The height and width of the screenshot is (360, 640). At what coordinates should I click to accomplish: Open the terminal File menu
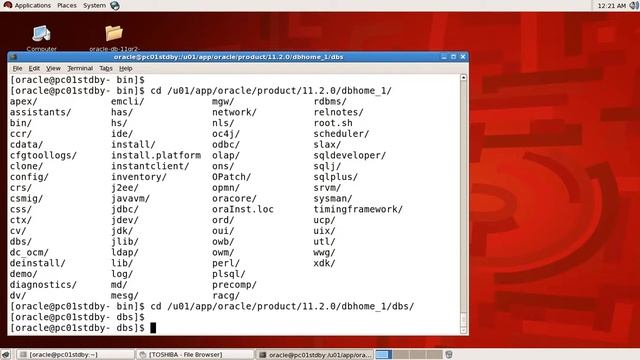17,69
